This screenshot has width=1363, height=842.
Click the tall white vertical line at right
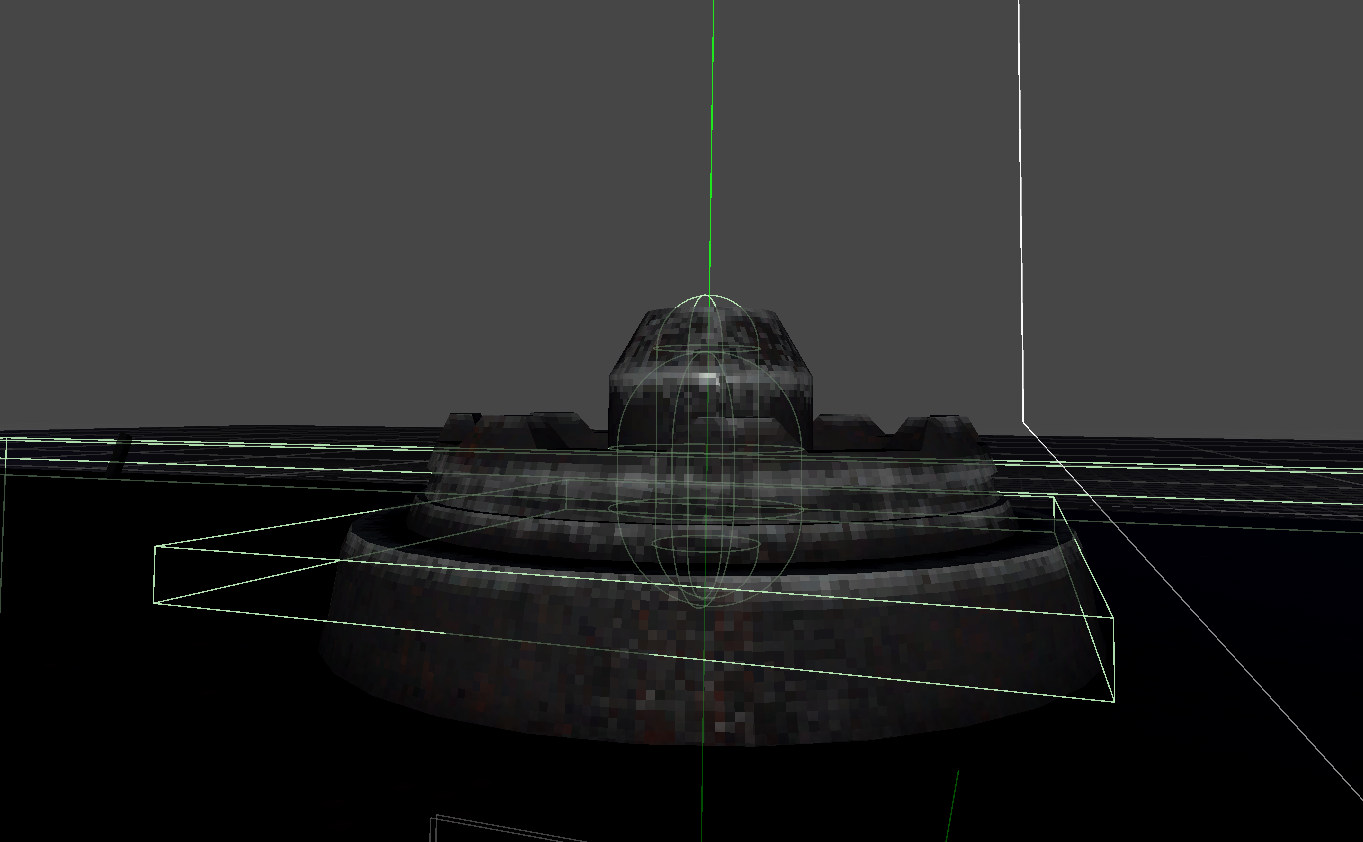[1021, 210]
